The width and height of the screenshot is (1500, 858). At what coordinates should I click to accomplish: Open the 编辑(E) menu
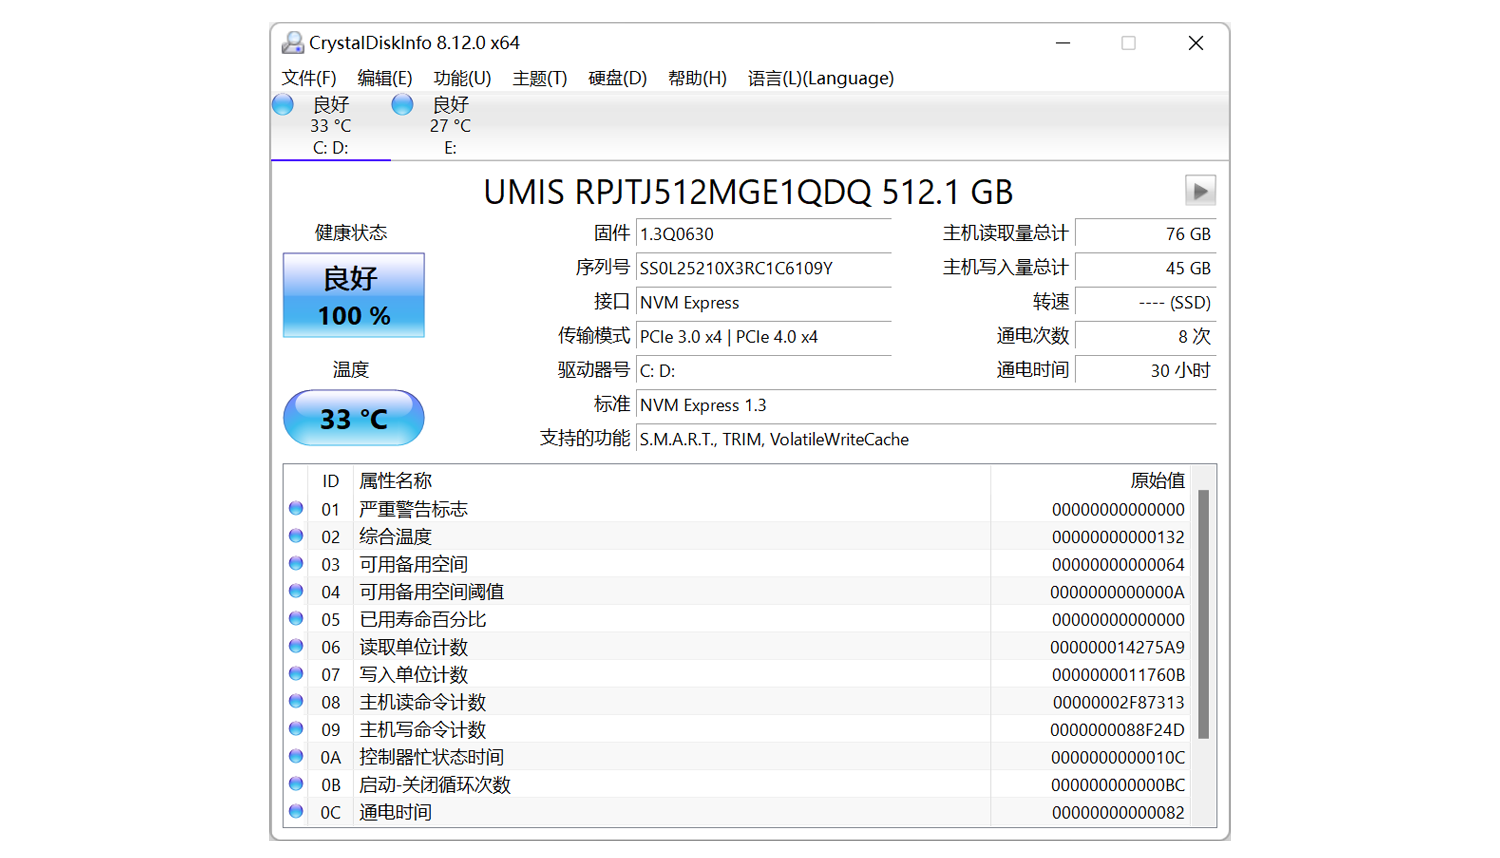(x=385, y=78)
